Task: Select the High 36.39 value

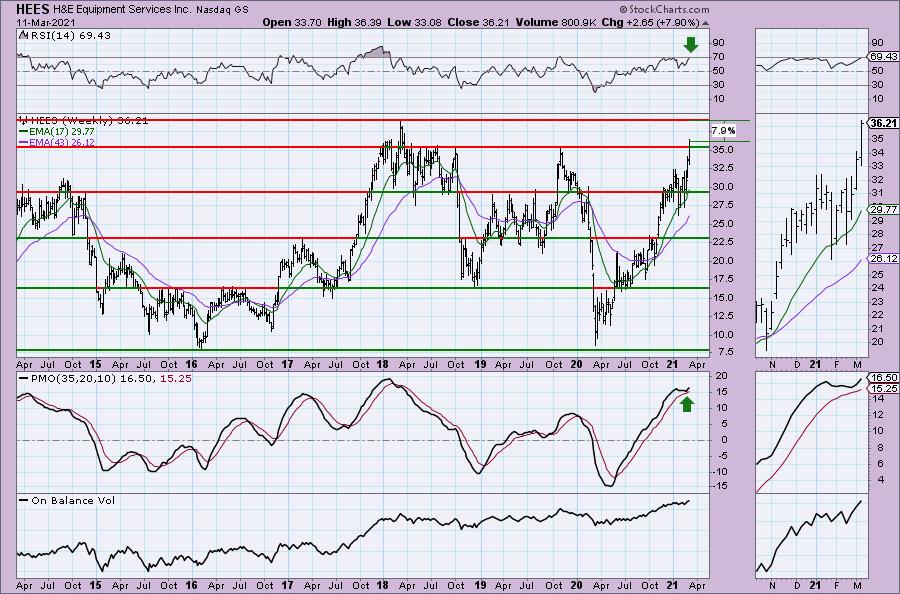Action: coord(355,22)
